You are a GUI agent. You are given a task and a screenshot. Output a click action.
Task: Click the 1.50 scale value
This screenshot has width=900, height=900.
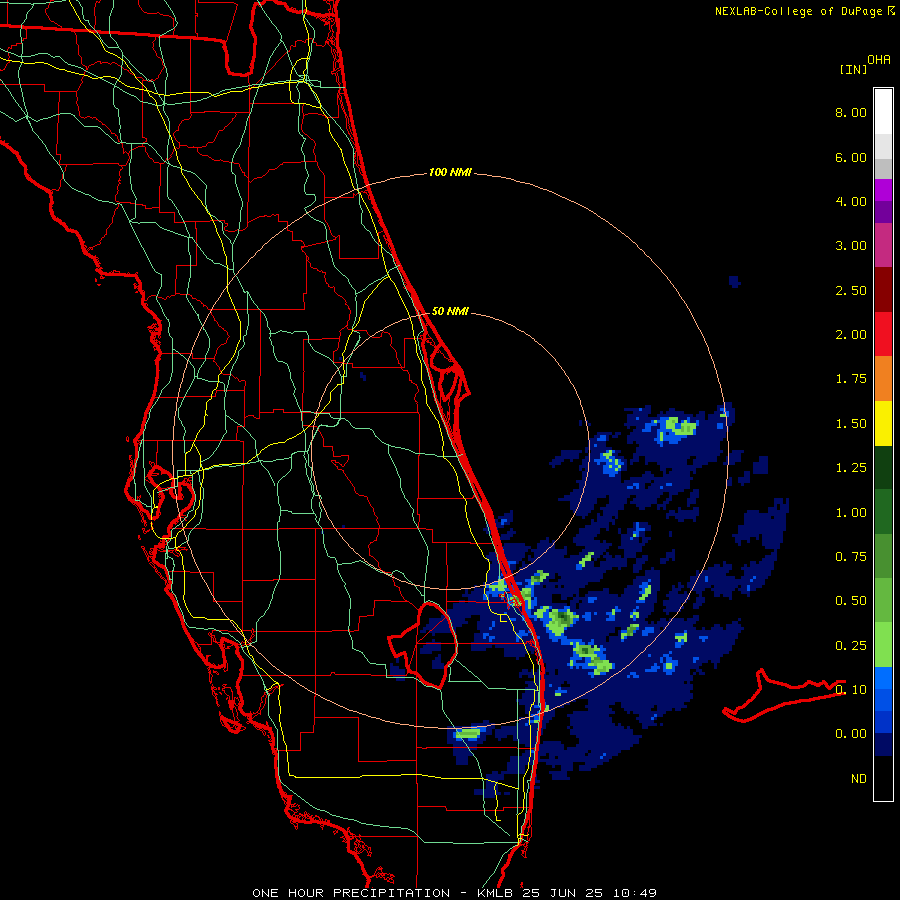(851, 424)
